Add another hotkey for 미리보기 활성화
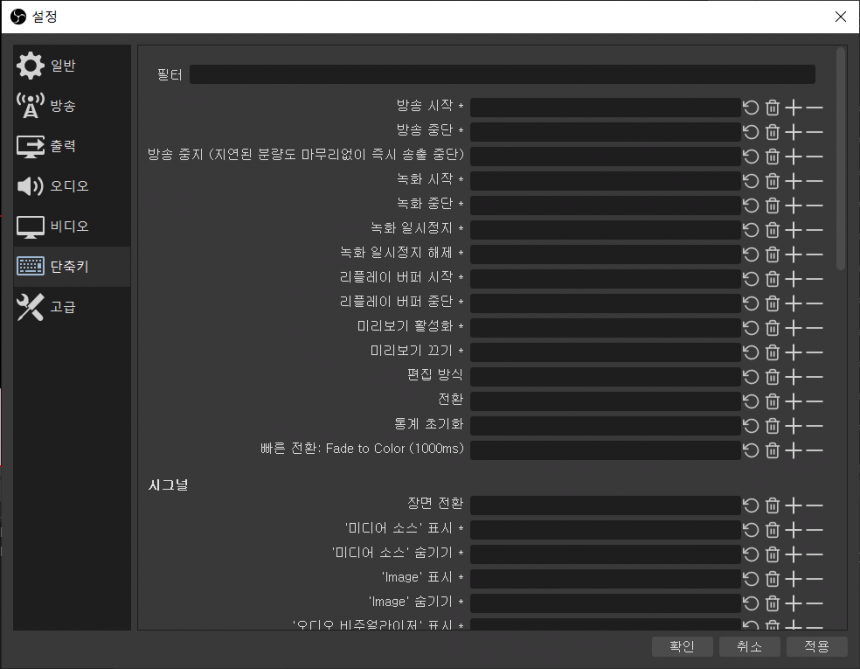The image size is (860, 669). (793, 327)
